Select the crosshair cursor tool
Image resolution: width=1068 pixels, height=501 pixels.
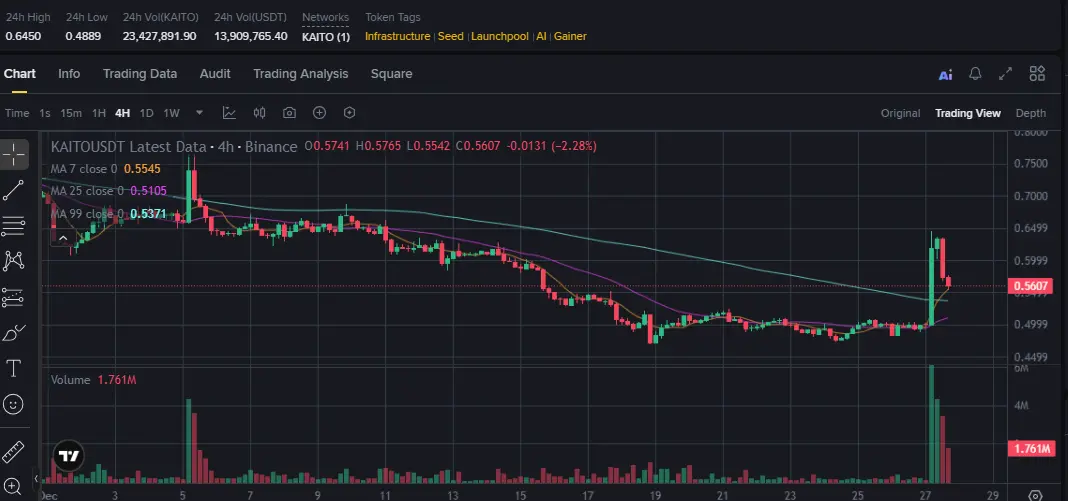(14, 155)
